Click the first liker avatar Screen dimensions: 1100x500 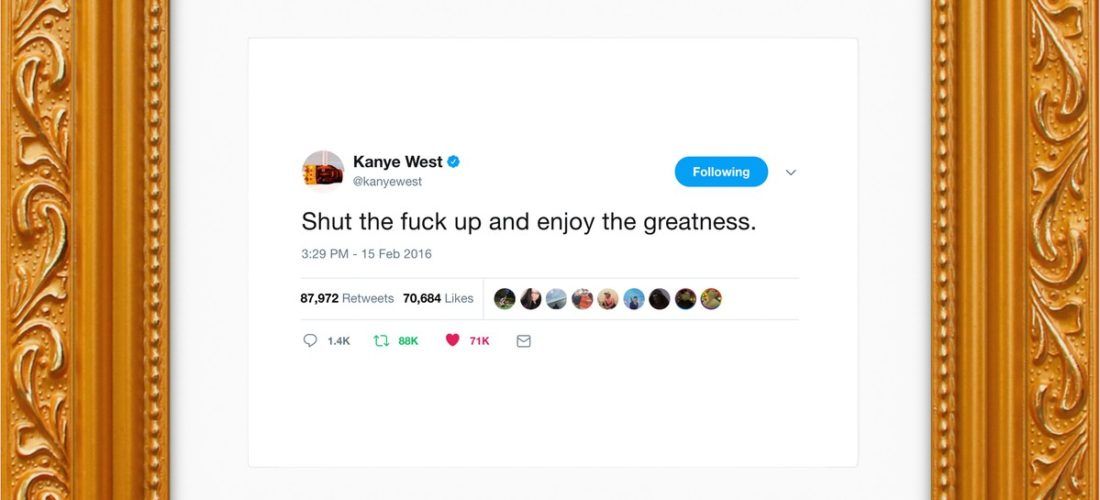(x=504, y=299)
